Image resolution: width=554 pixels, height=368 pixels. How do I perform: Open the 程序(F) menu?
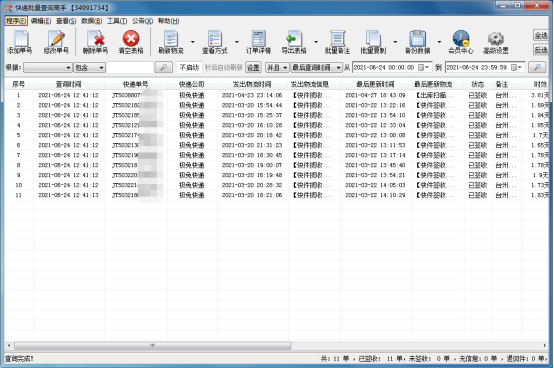[16, 21]
